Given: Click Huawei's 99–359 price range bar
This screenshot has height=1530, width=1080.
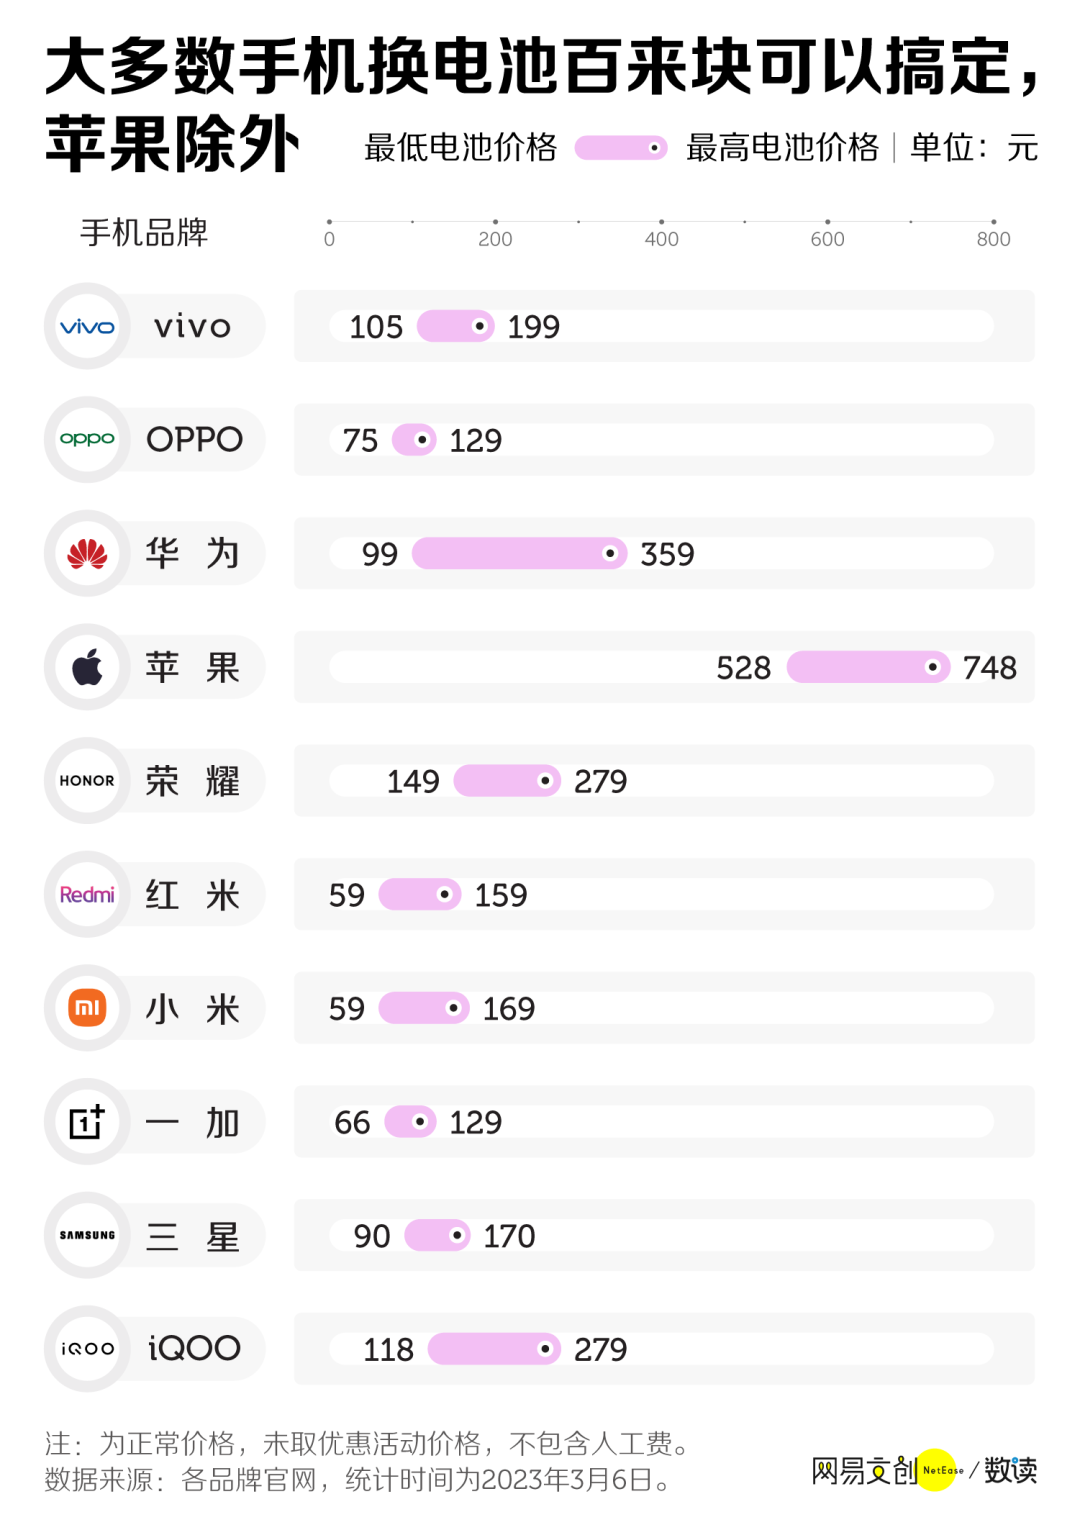Looking at the screenshot, I should (519, 554).
